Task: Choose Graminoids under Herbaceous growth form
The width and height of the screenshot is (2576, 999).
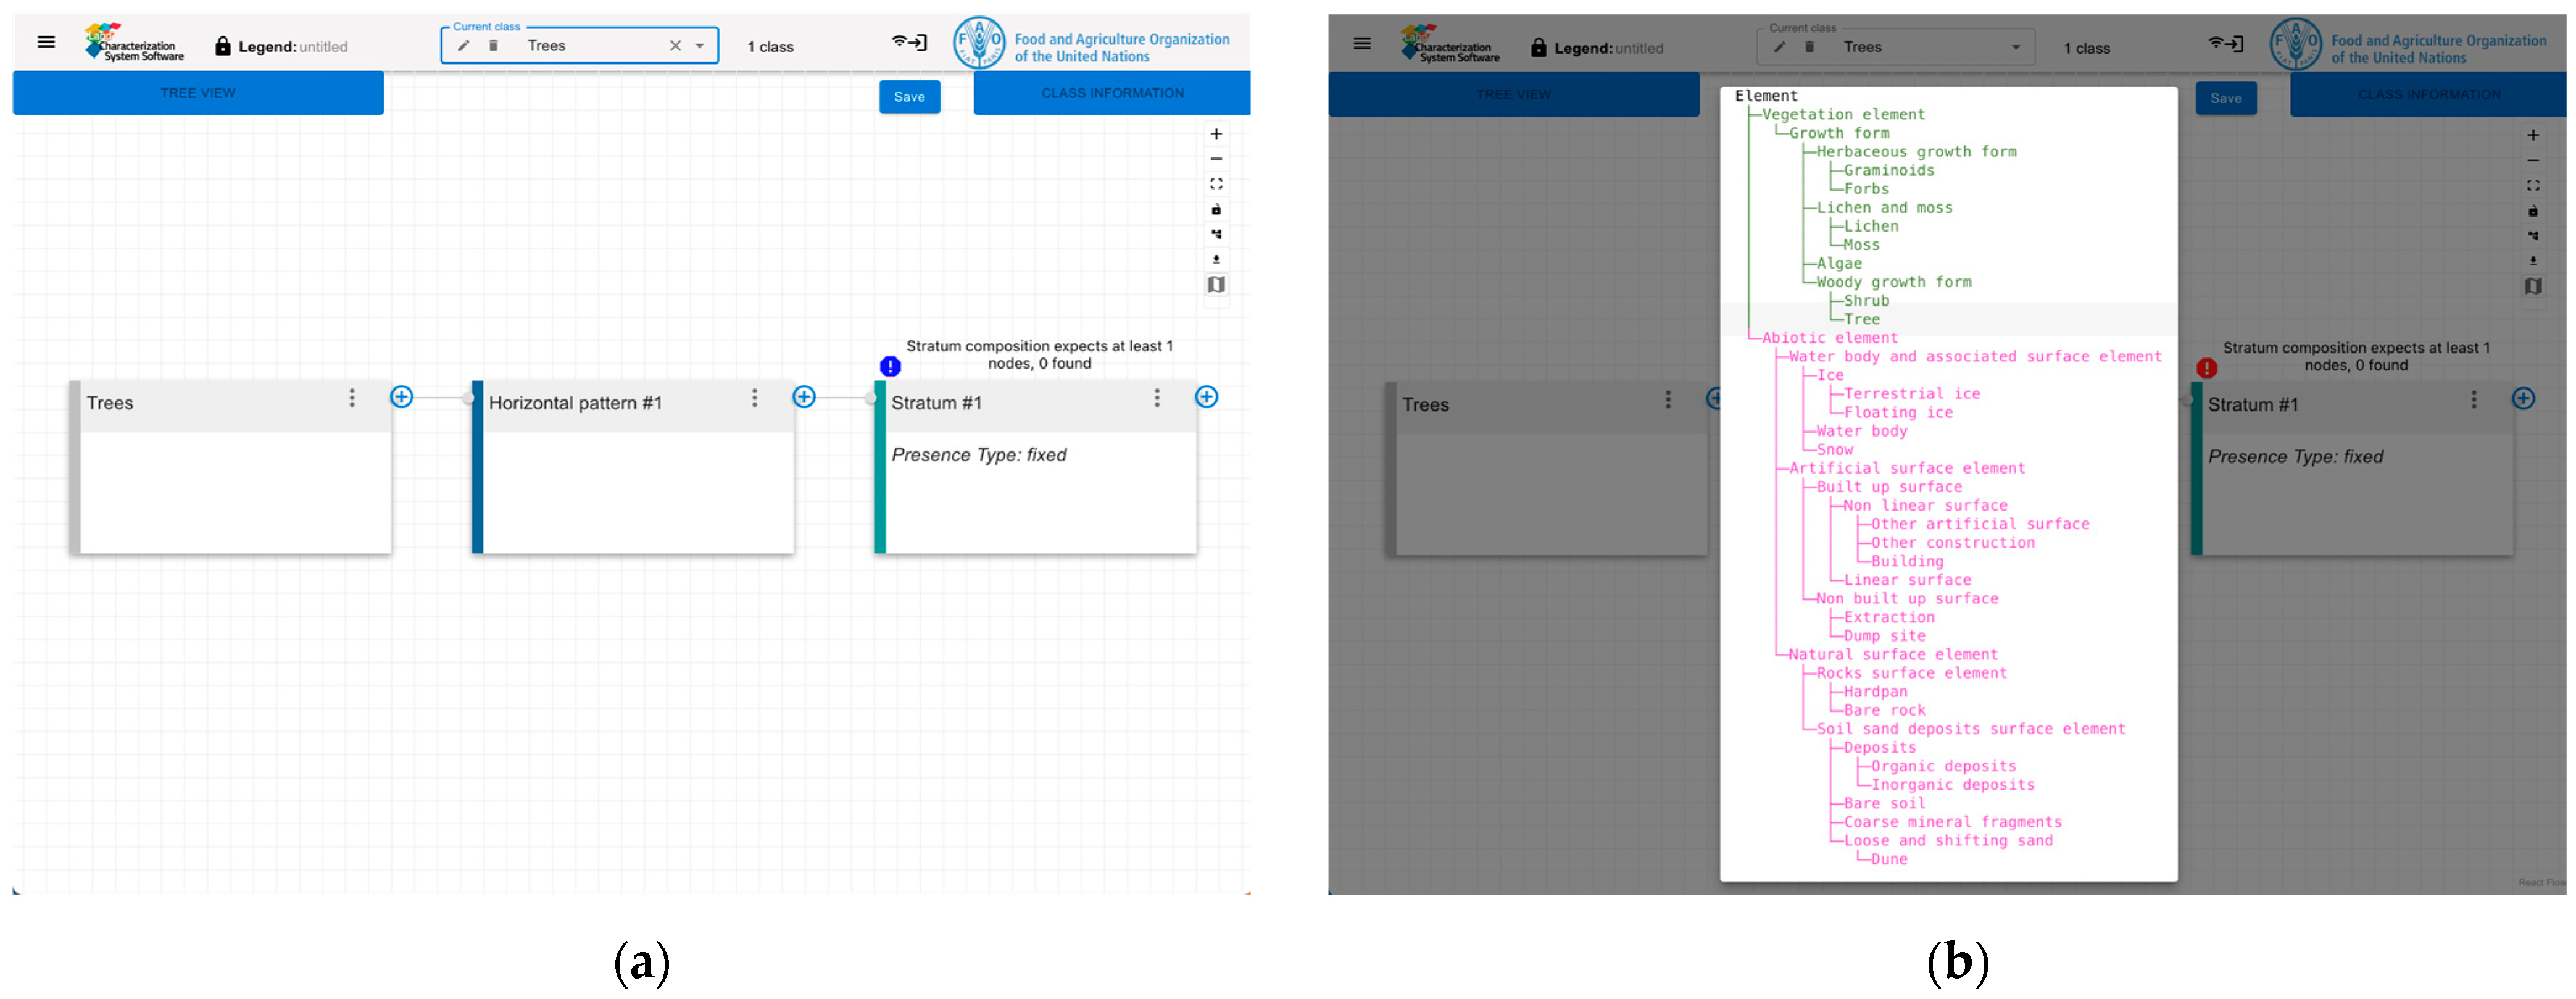Action: point(1888,171)
